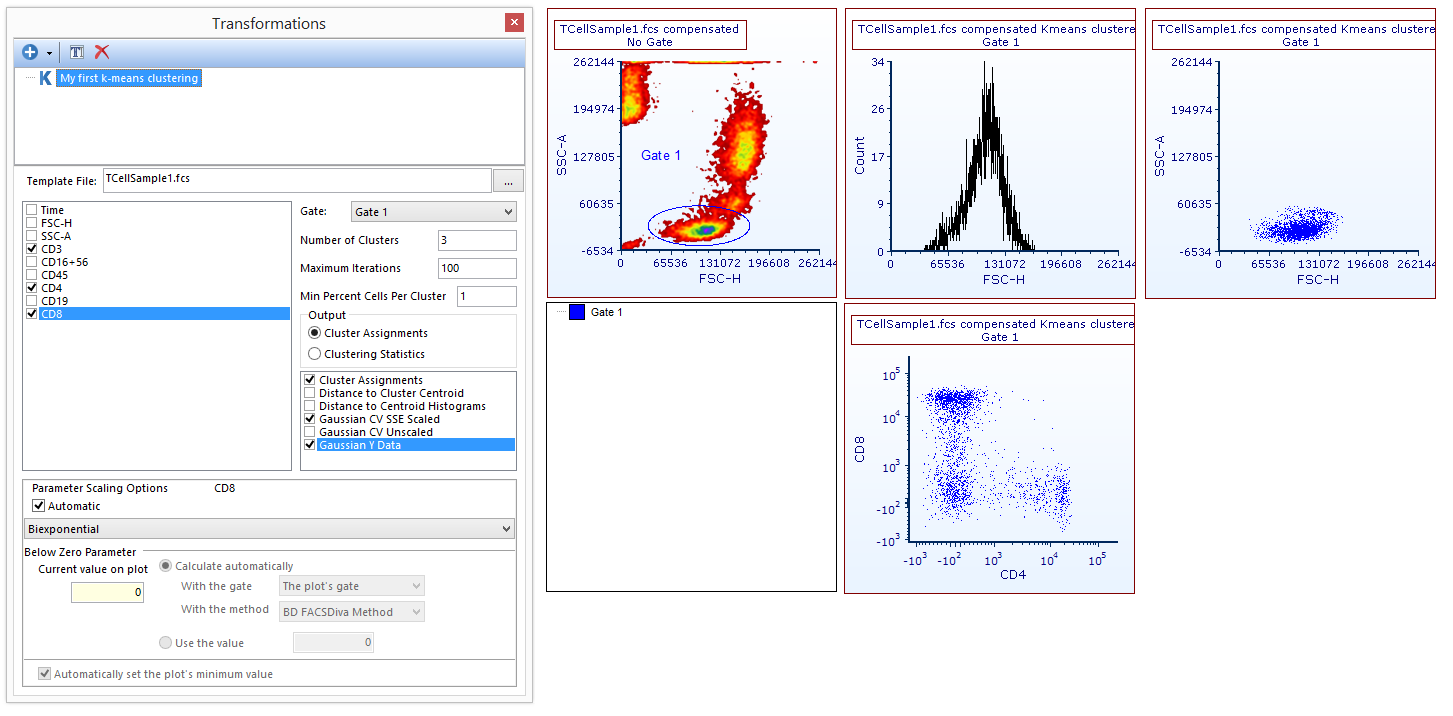The width and height of the screenshot is (1453, 716).
Task: Click the Template File text field
Action: coord(297,179)
